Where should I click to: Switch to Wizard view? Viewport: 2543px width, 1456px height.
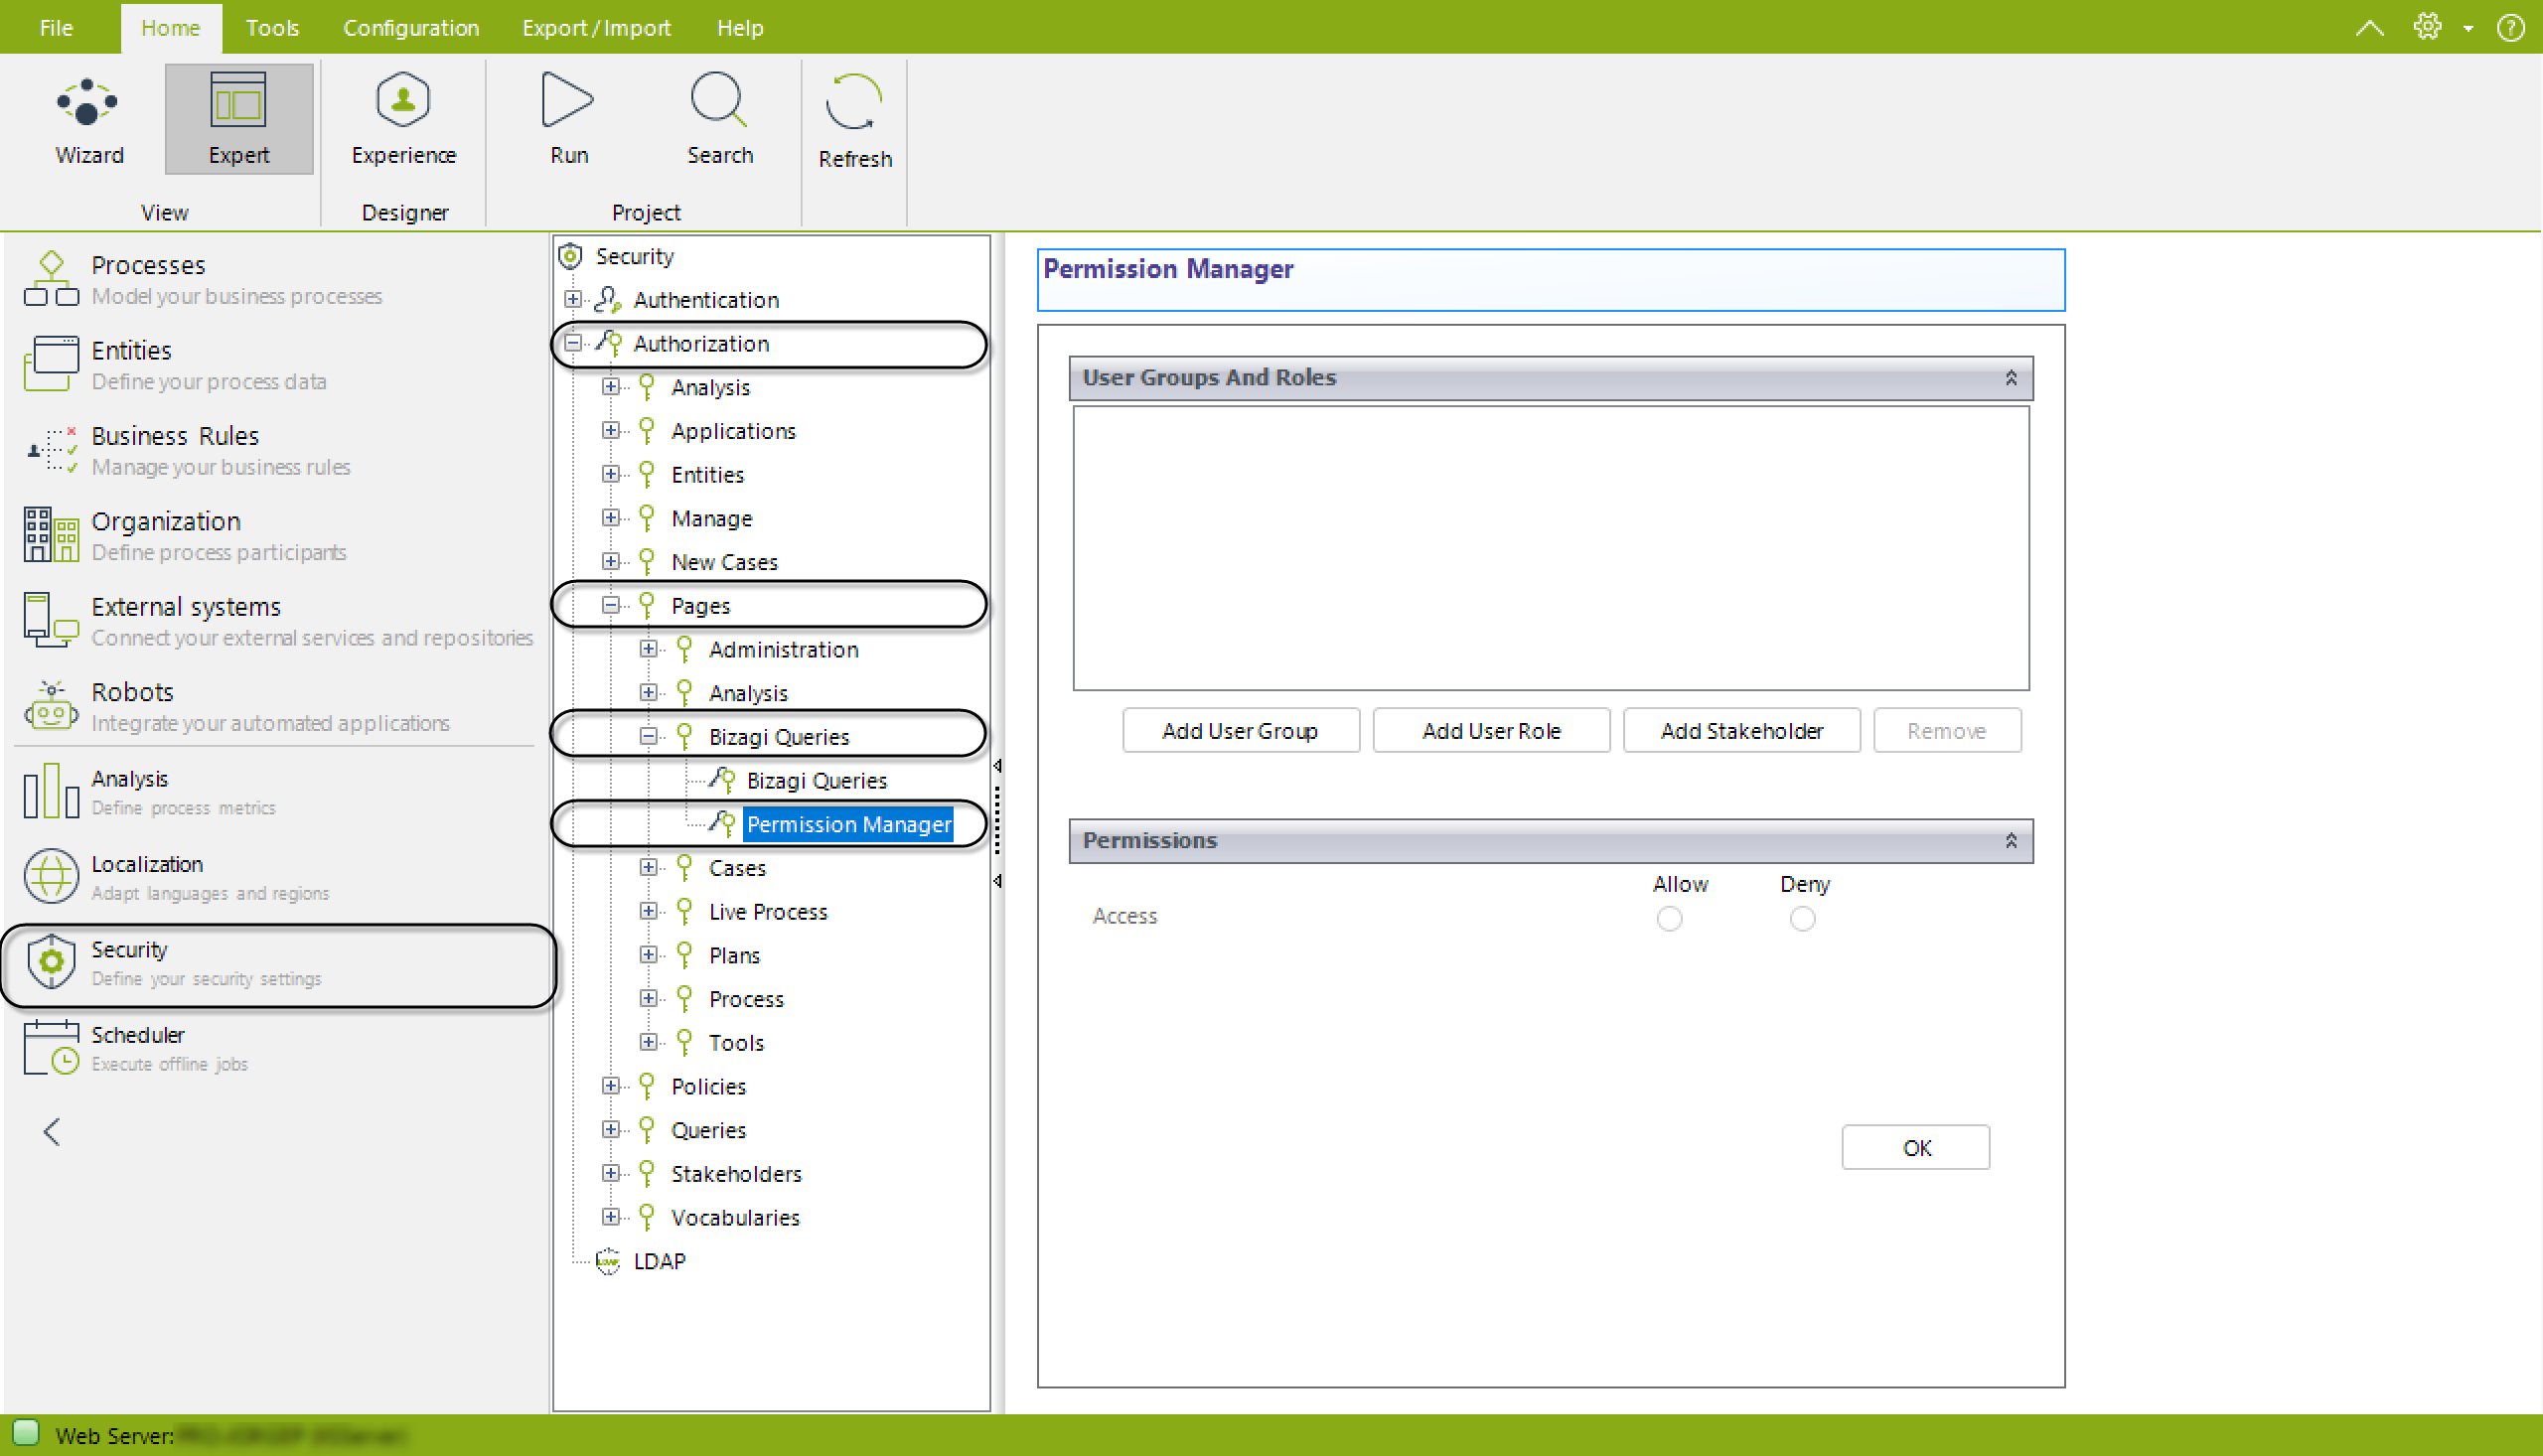(89, 120)
